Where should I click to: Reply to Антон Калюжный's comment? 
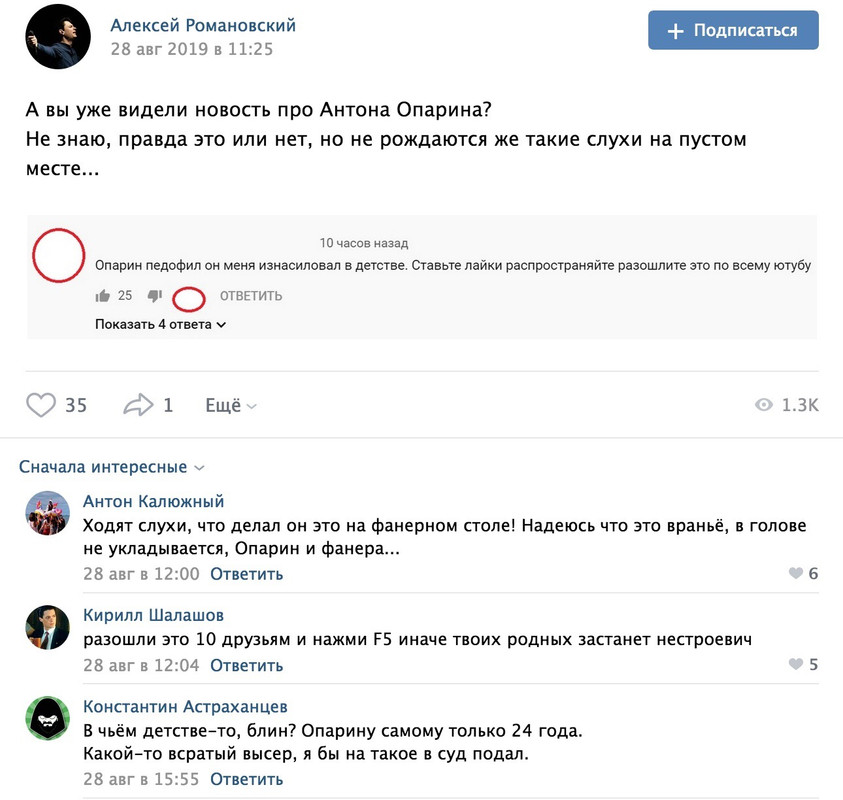[246, 574]
